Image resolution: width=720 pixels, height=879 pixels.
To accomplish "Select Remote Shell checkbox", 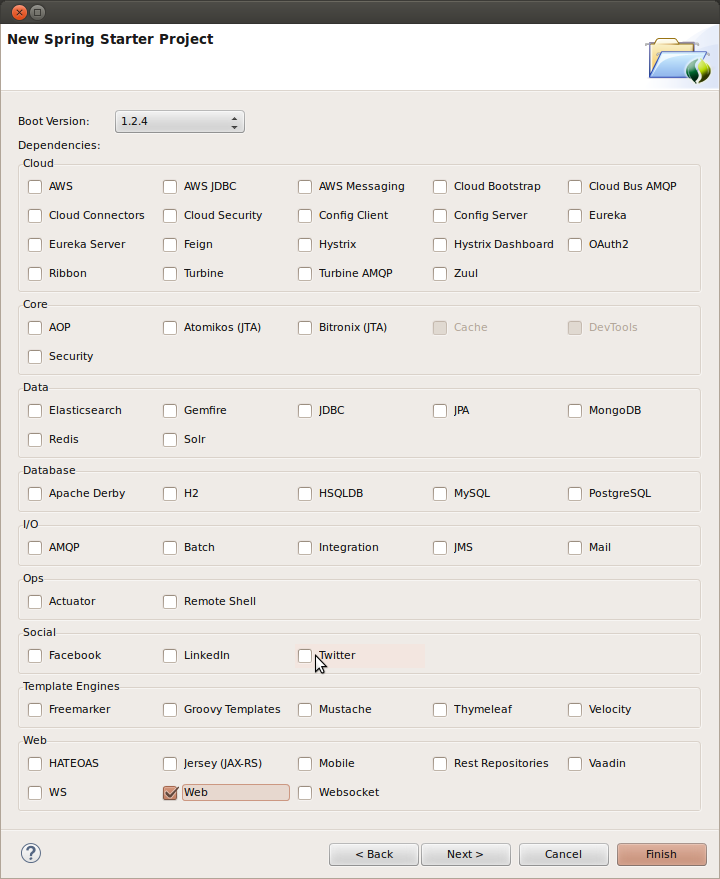I will pos(170,602).
